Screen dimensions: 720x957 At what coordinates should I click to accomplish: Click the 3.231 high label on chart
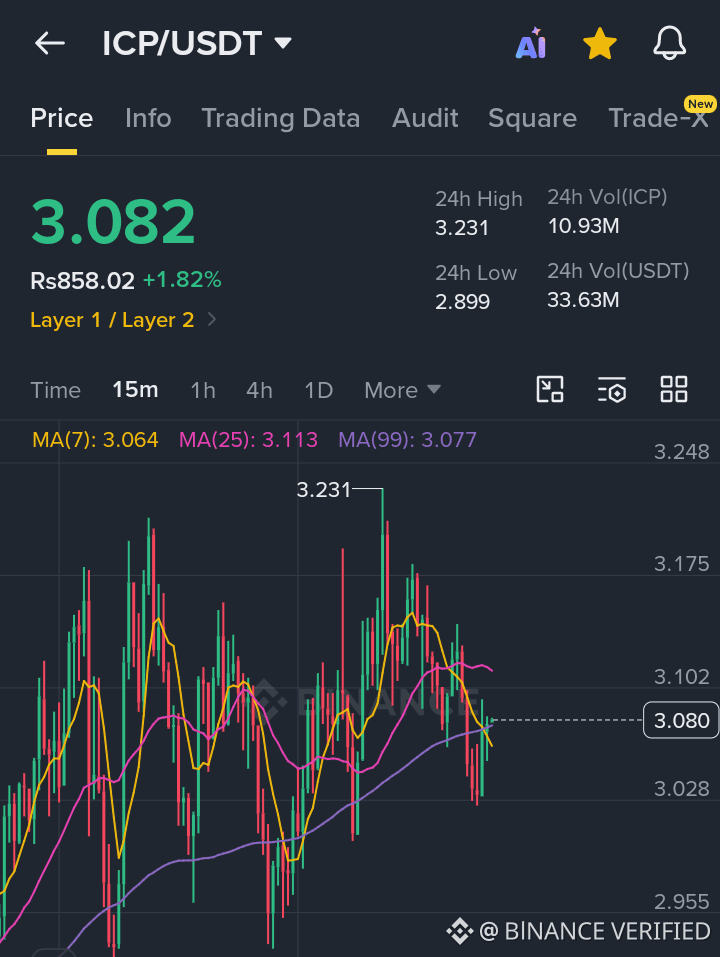click(324, 489)
